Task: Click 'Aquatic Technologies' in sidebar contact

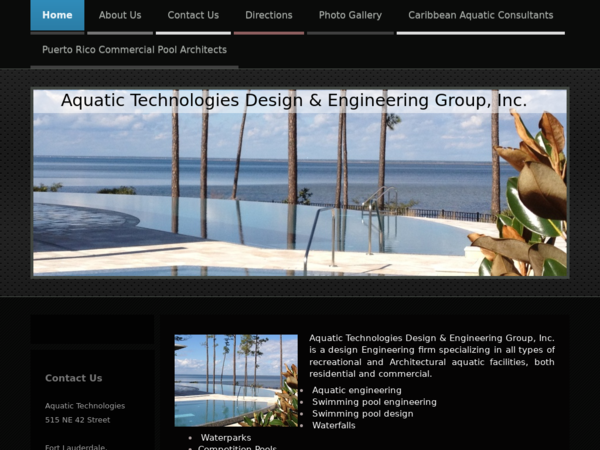Action: [85, 406]
